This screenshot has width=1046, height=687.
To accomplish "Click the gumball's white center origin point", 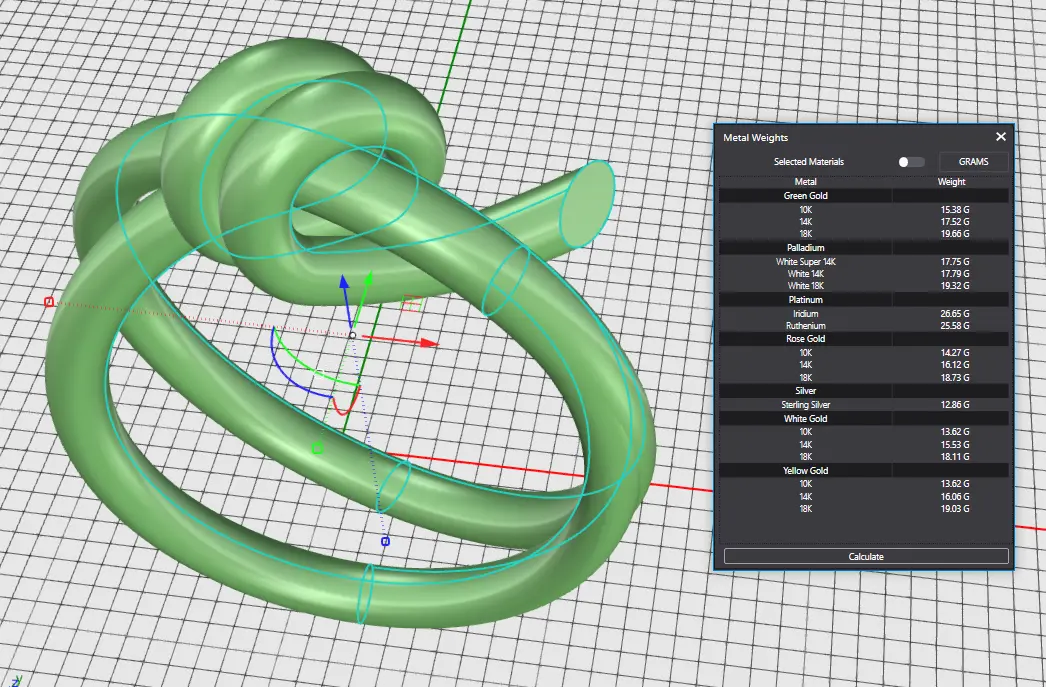I will point(352,335).
